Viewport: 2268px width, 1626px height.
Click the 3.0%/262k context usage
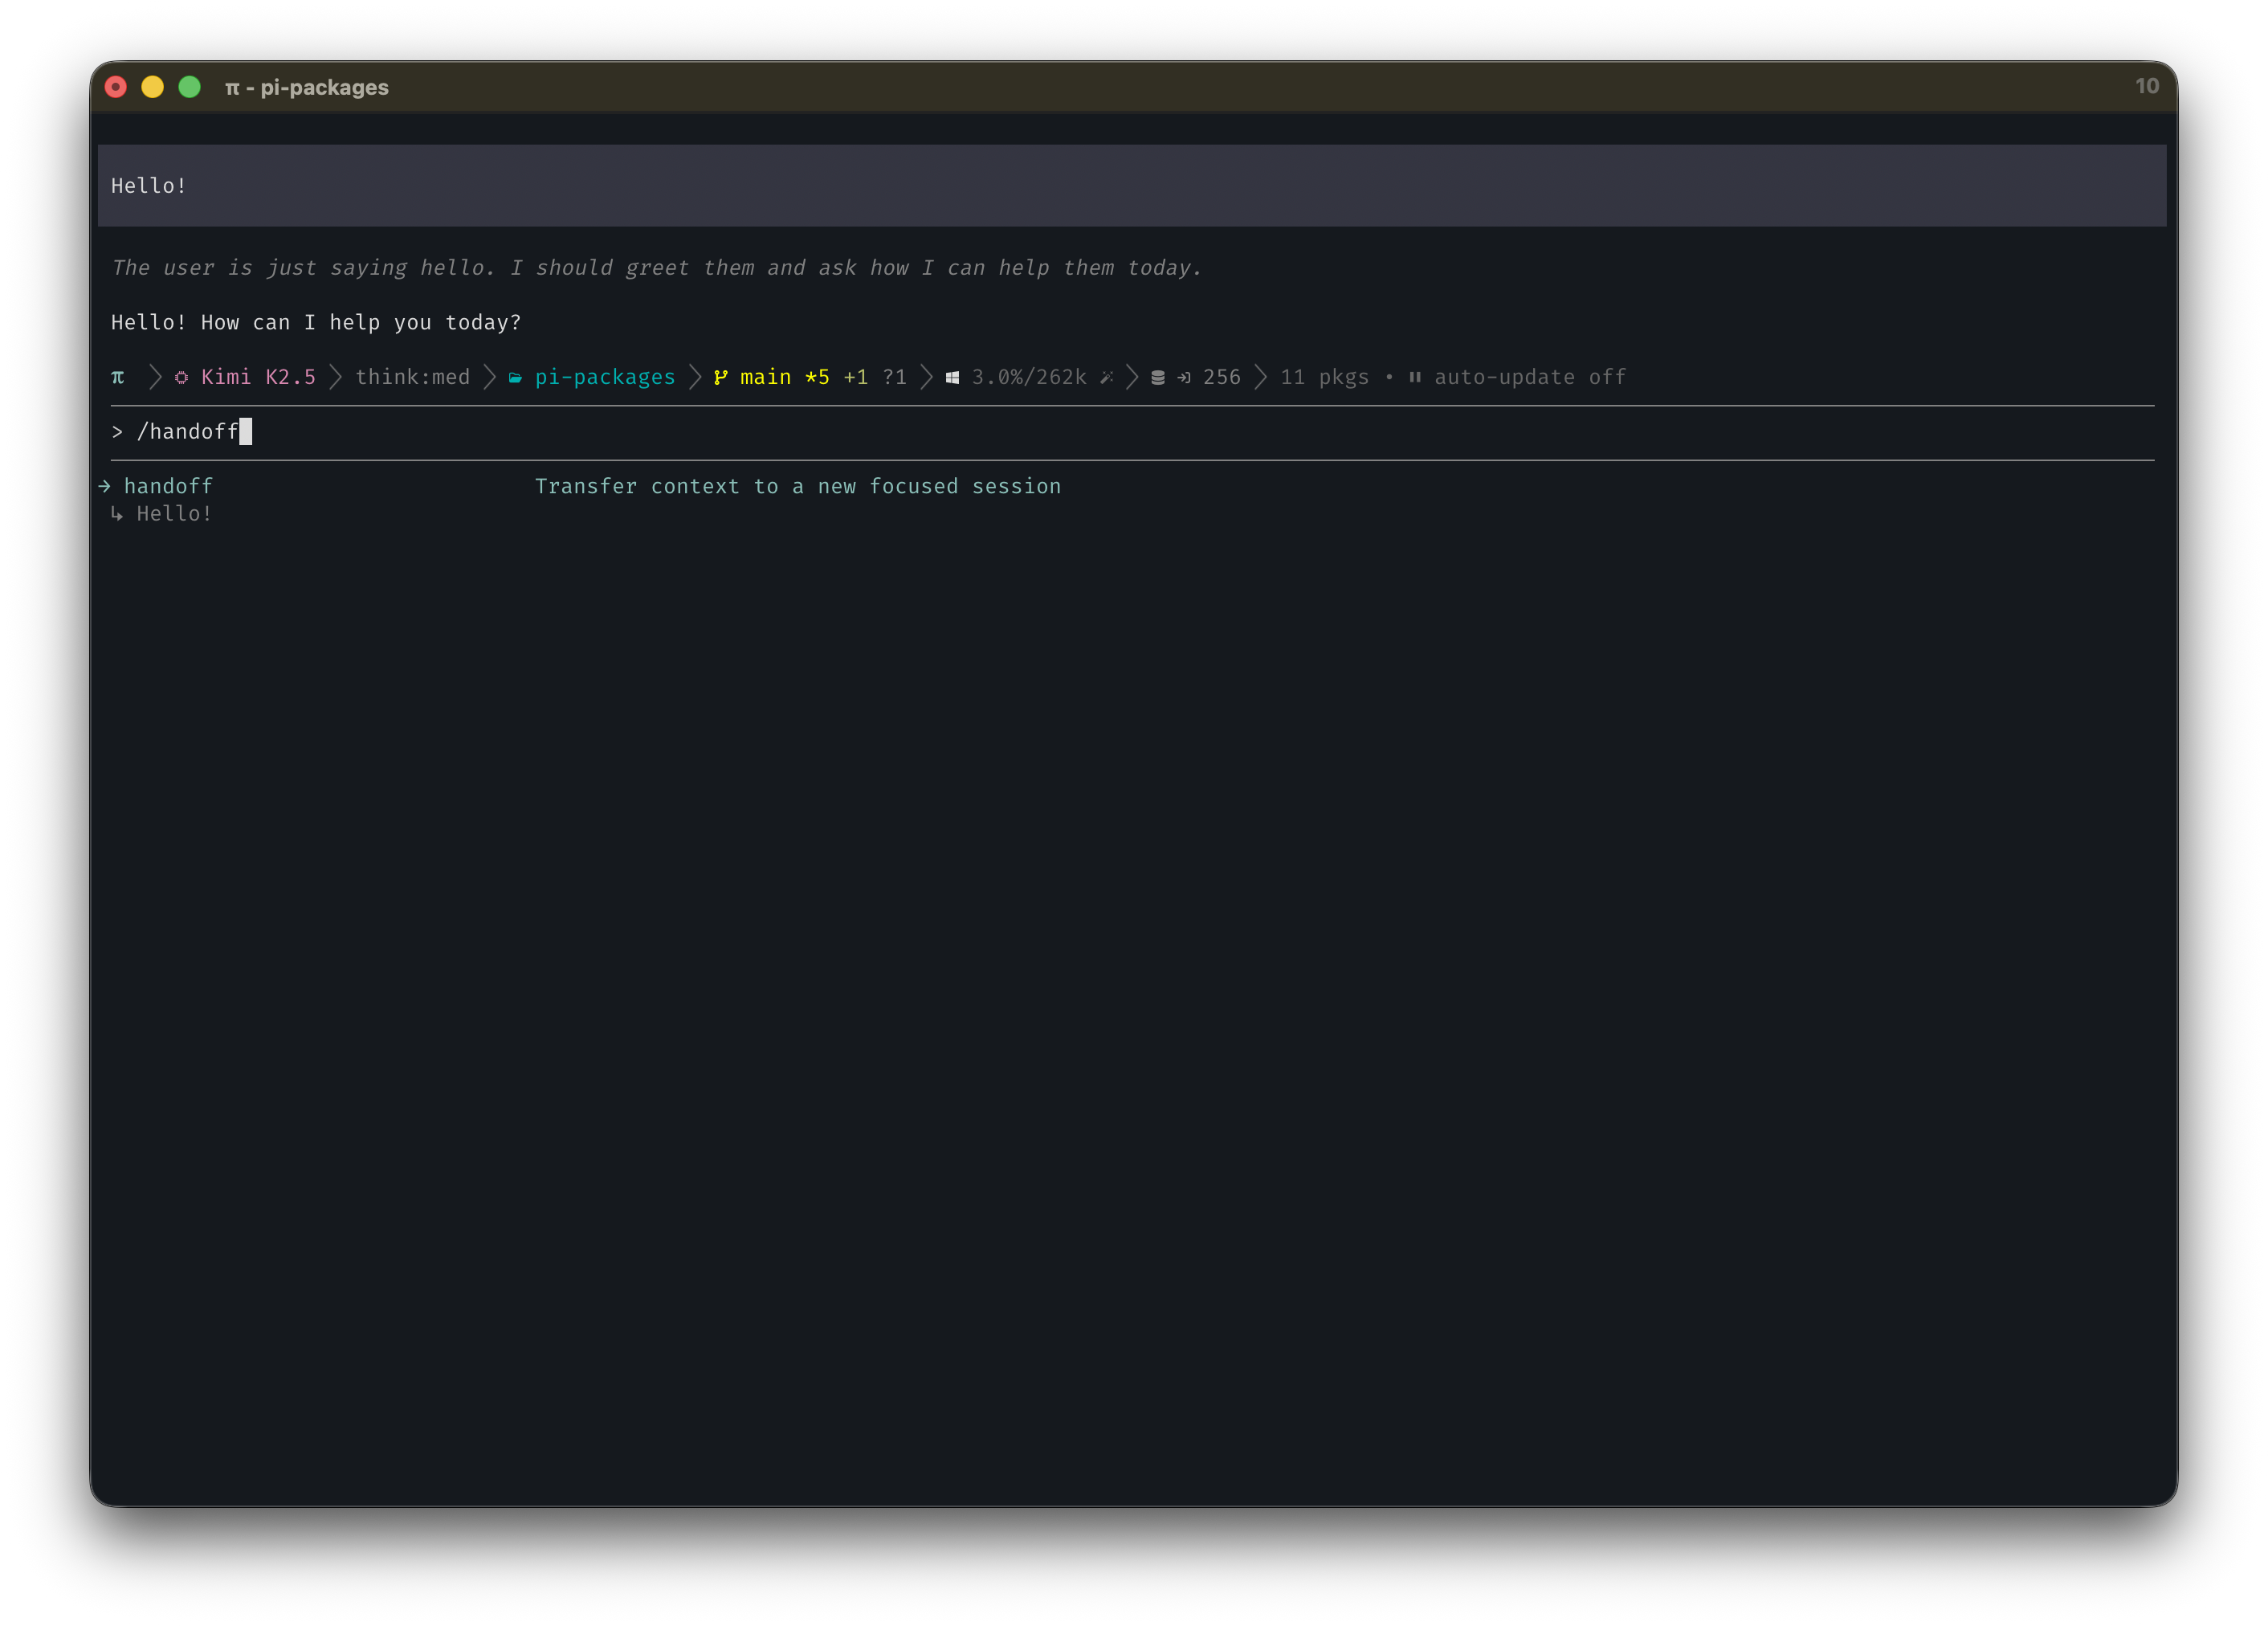(x=1029, y=377)
